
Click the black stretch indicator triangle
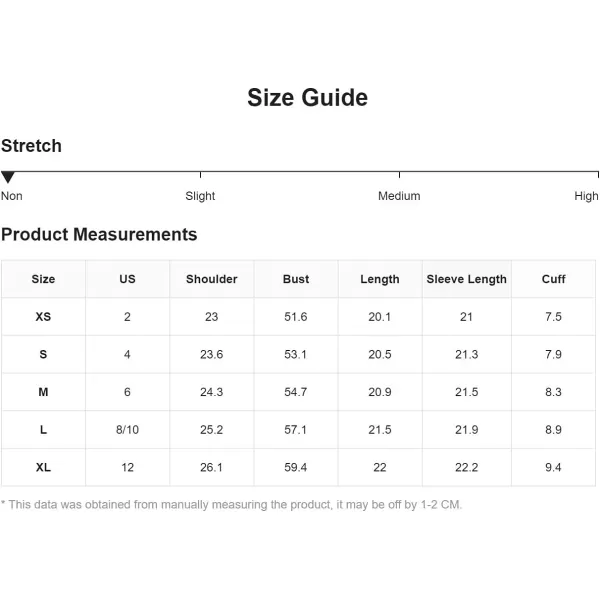pos(8,177)
